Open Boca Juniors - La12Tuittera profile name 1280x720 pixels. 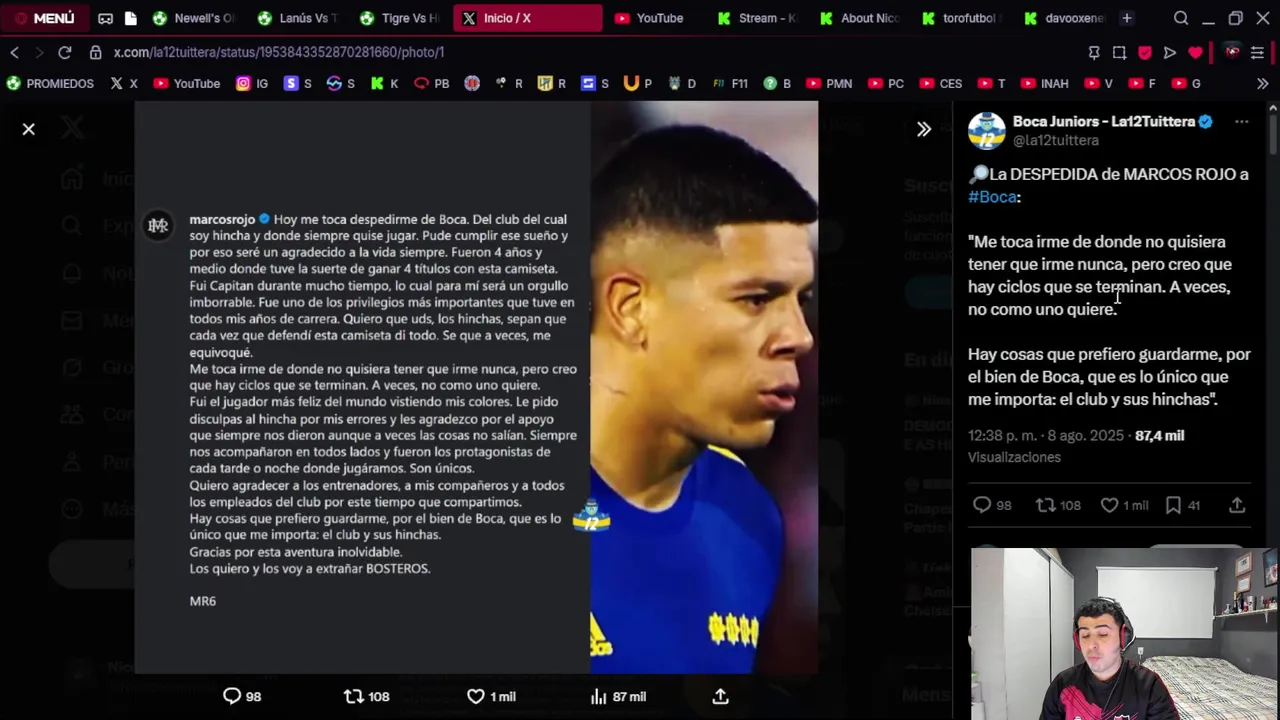tap(1104, 121)
